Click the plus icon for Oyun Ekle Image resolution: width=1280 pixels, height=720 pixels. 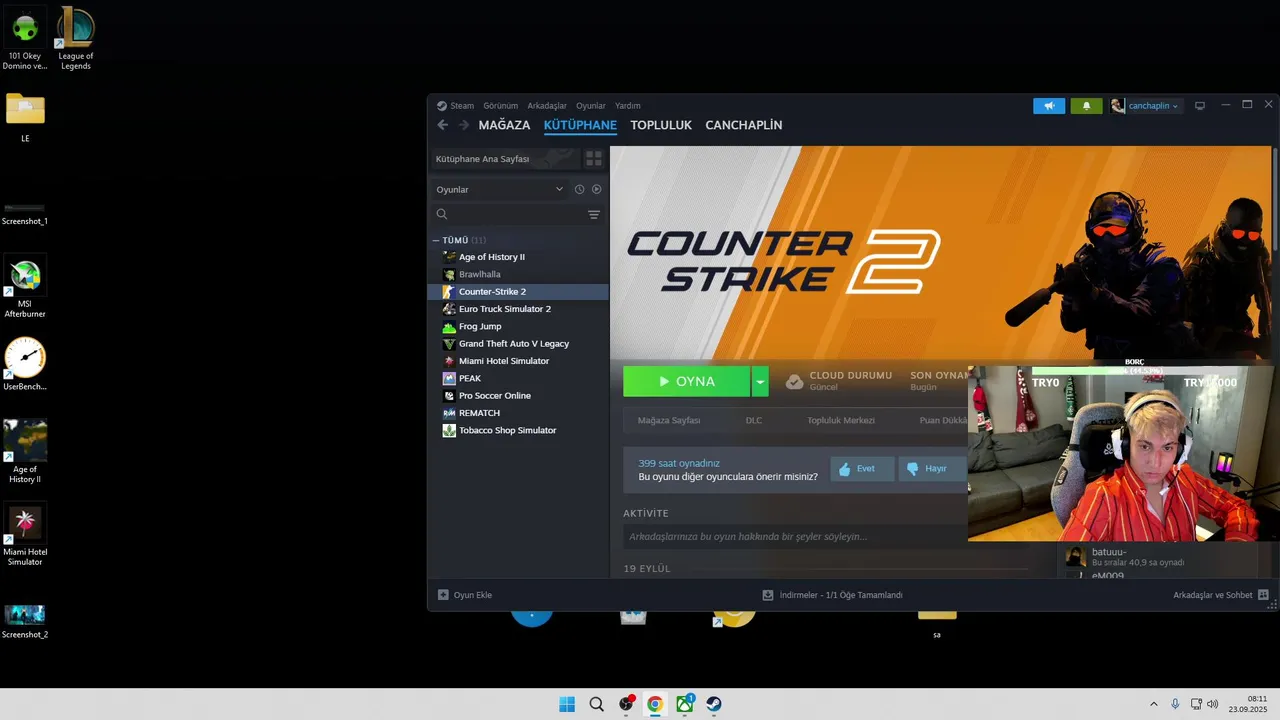click(x=443, y=594)
